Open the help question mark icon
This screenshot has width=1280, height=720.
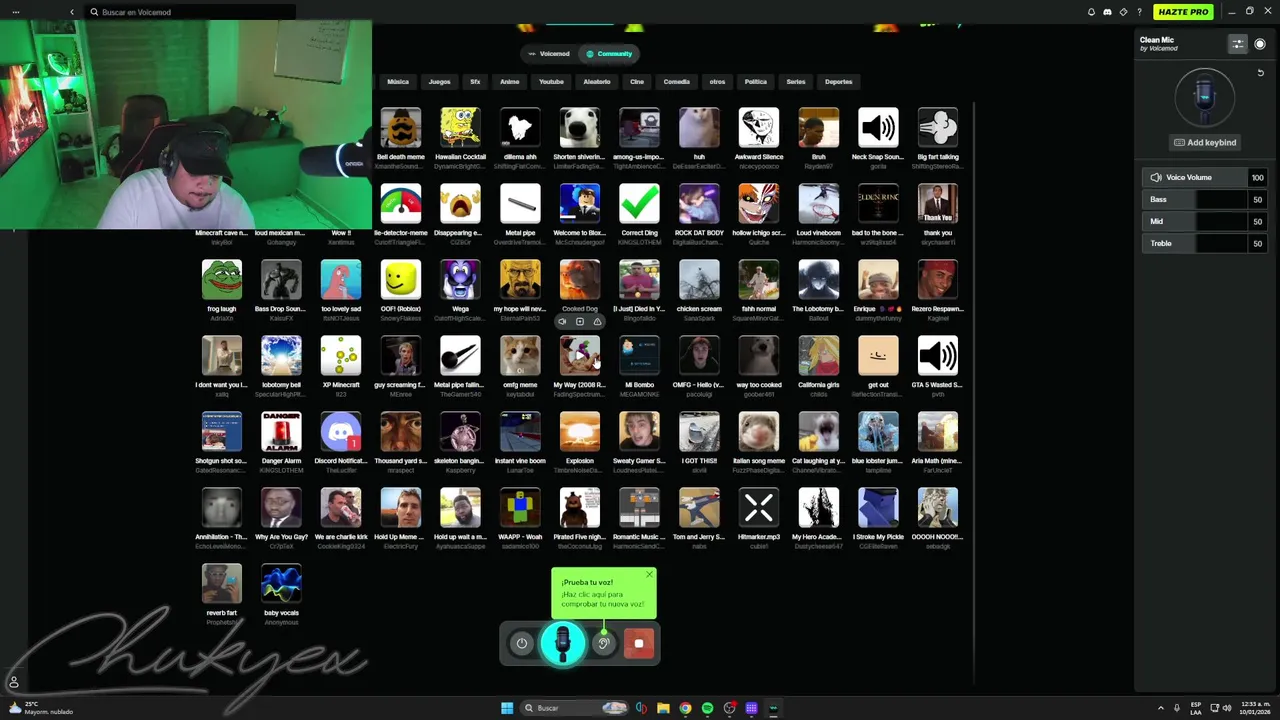pos(1139,12)
